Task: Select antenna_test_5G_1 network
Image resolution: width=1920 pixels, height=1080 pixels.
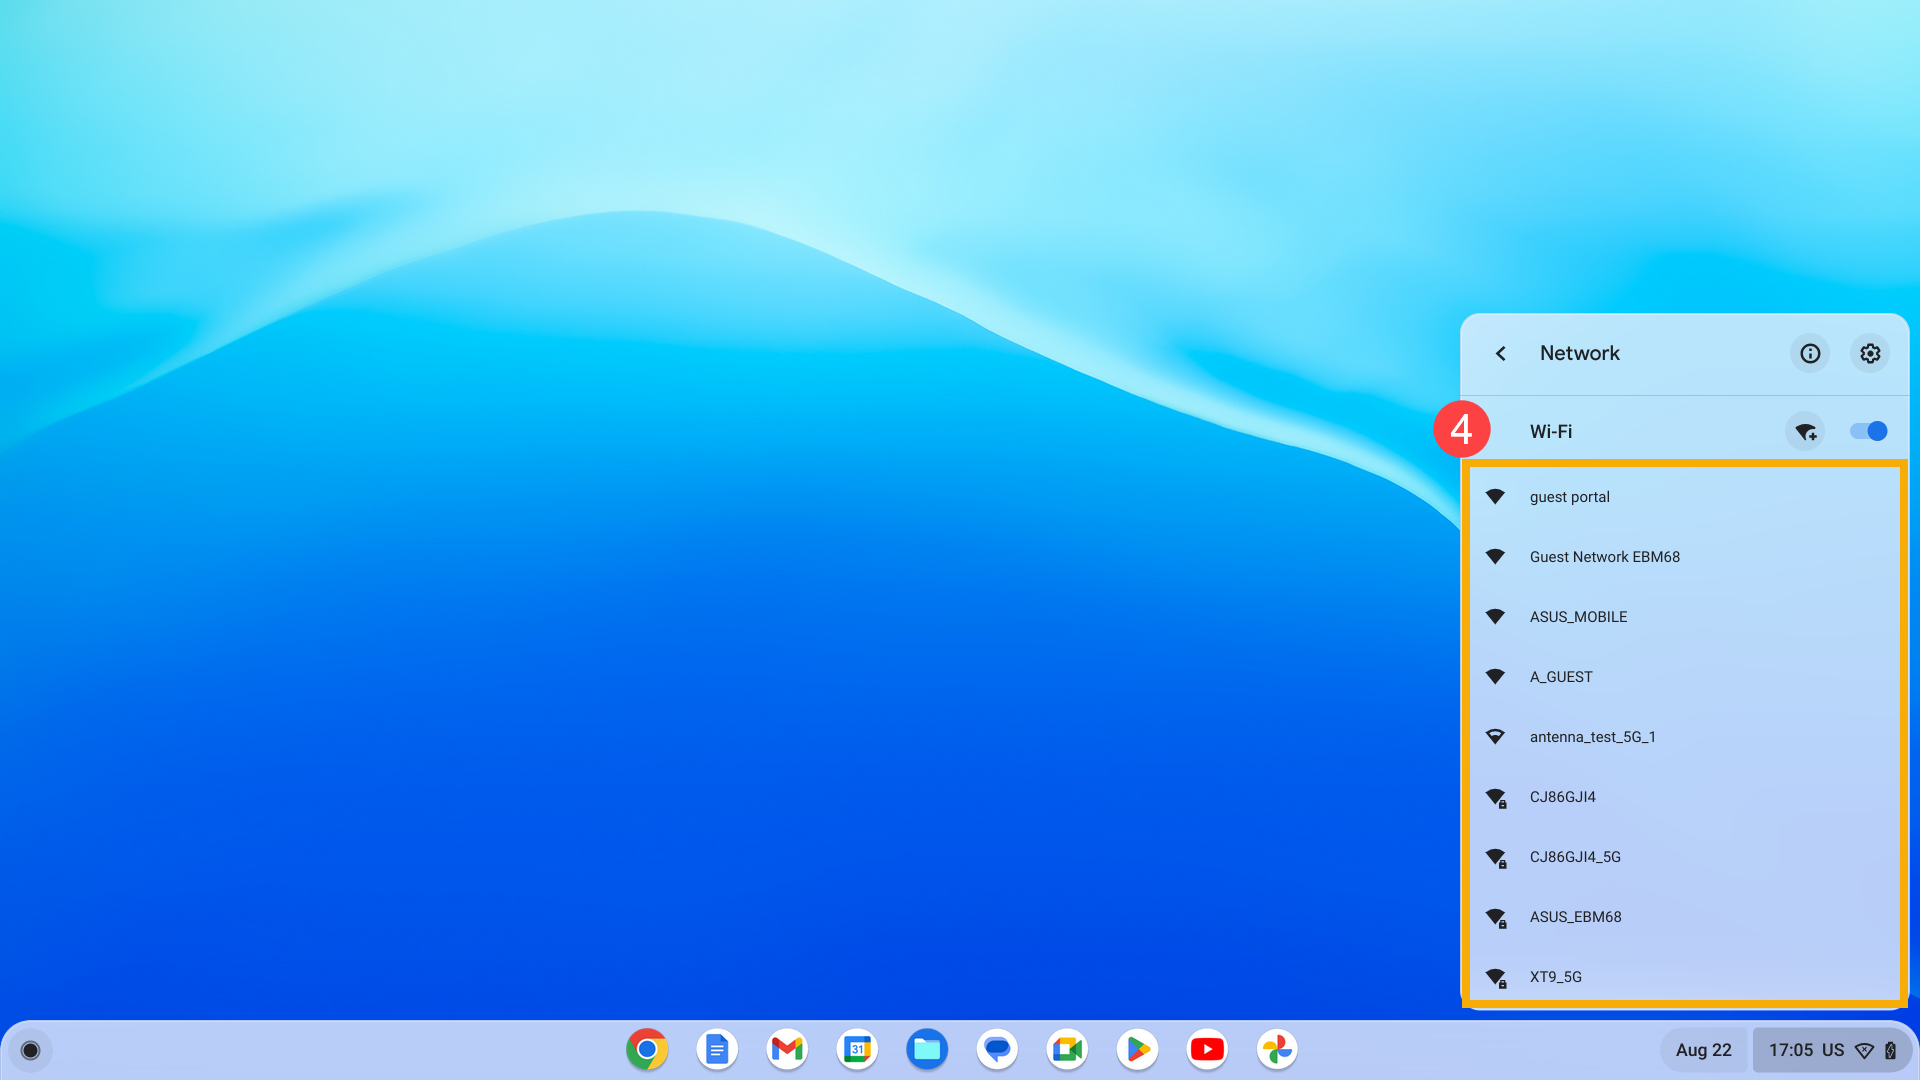Action: point(1592,737)
